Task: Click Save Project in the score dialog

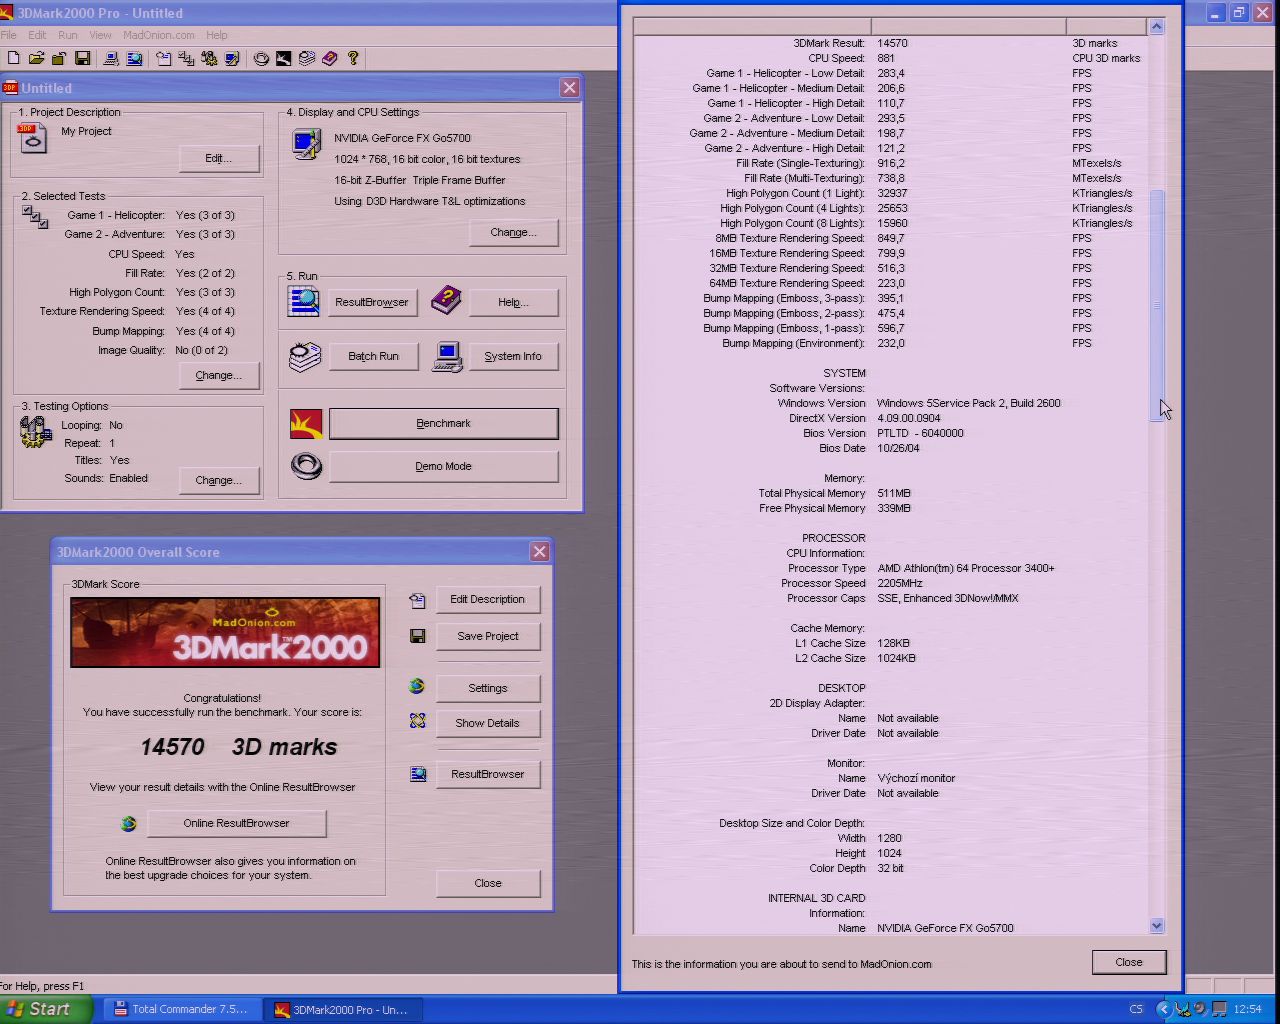Action: point(487,636)
